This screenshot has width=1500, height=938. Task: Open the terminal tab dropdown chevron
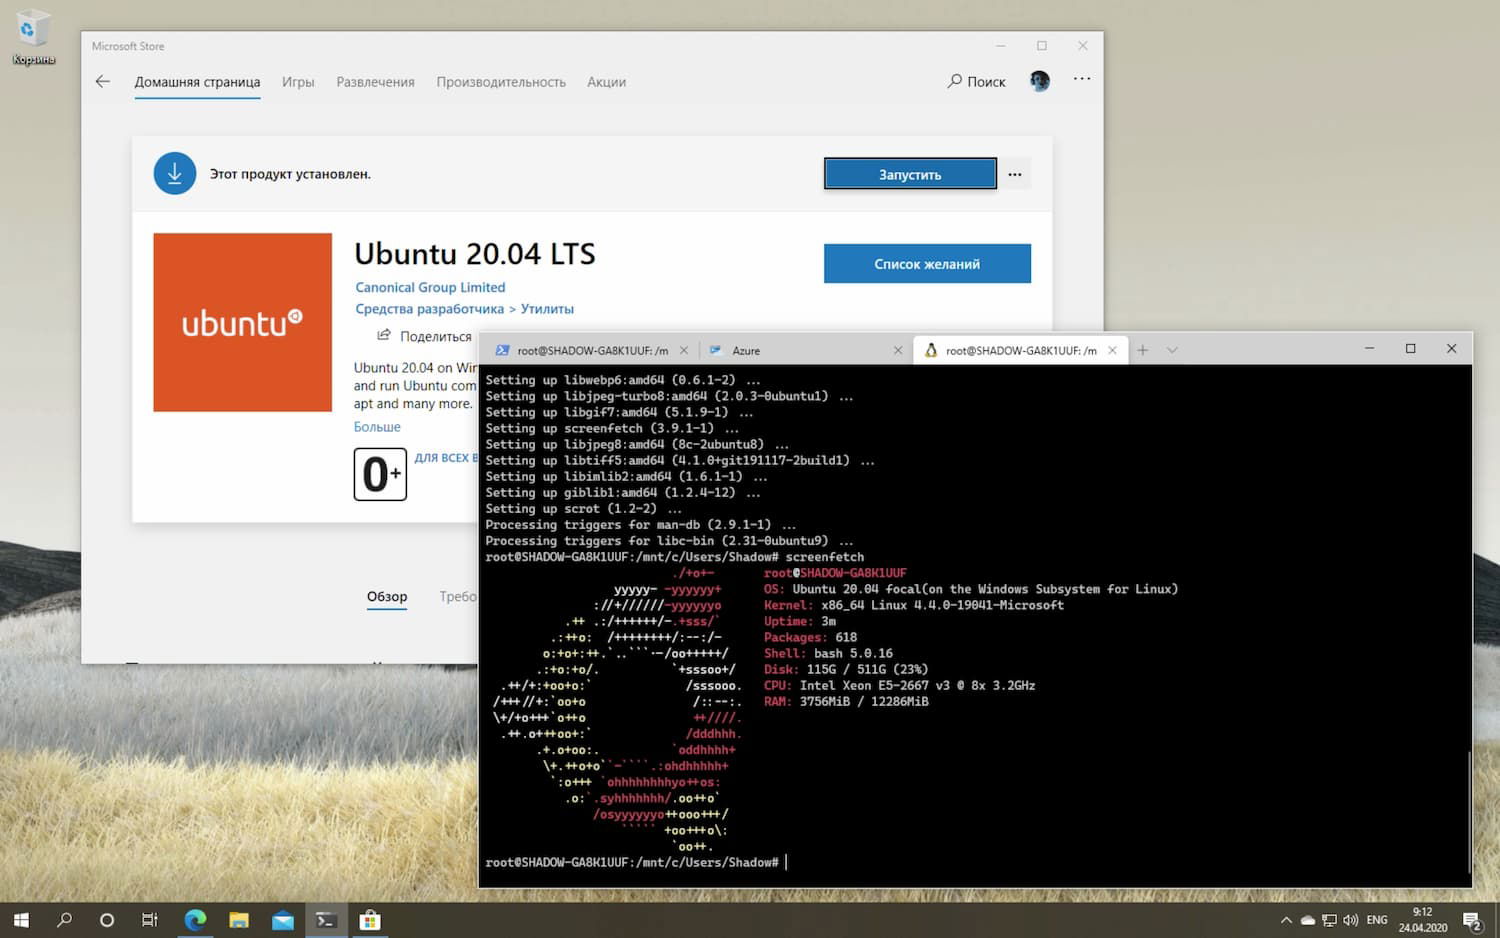(x=1171, y=349)
